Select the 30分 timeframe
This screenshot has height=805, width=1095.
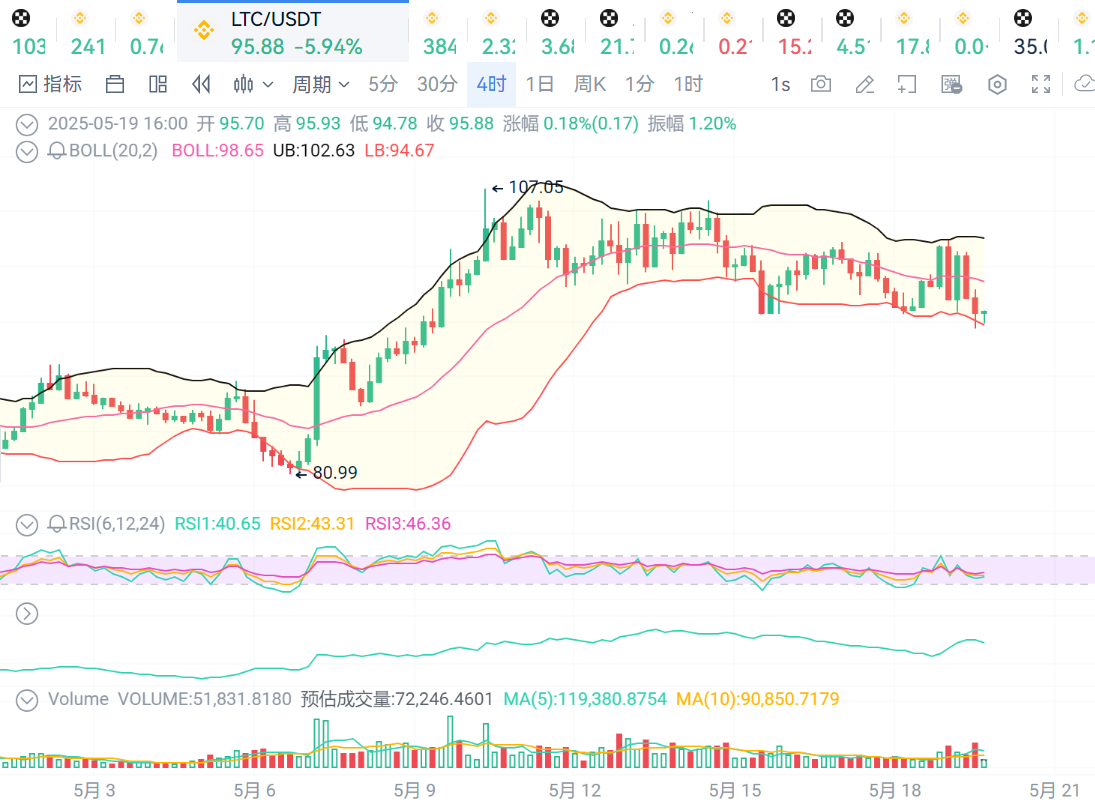click(x=437, y=84)
